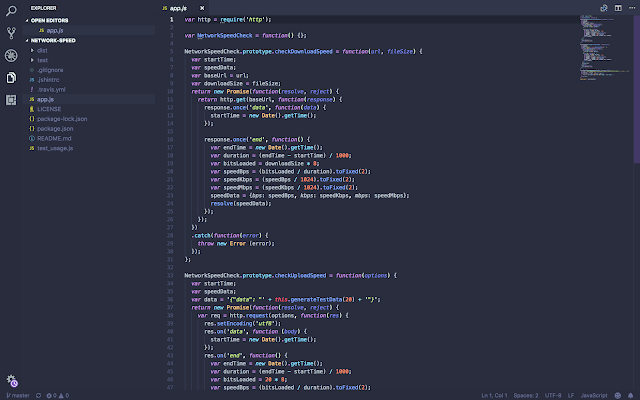Open the .travis.yml file
Screen dimensions: 640x400
89,89
